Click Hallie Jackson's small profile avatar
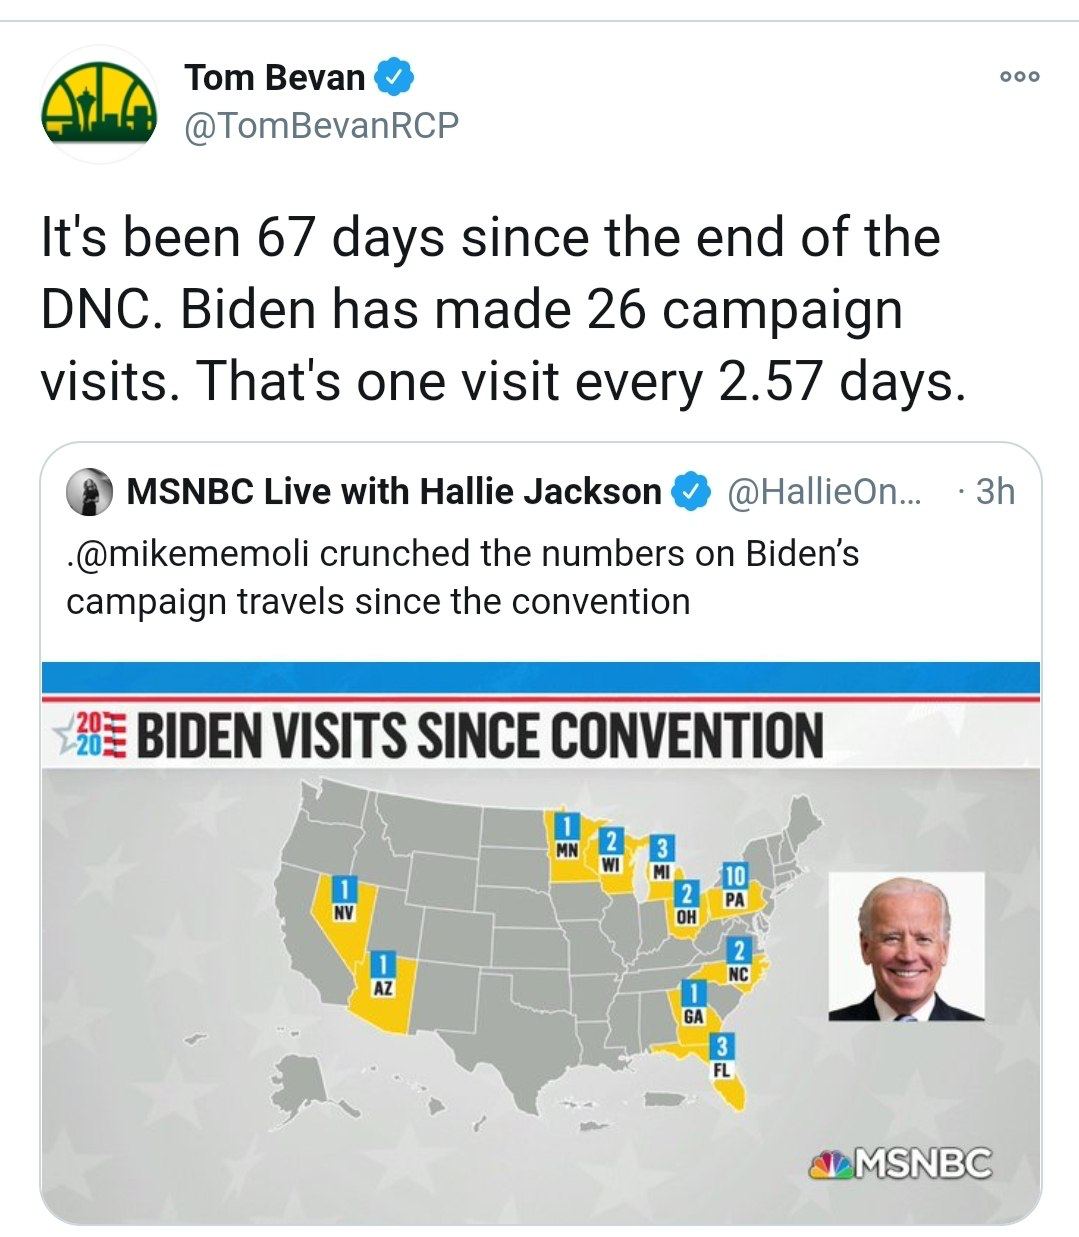1079x1237 pixels. tap(90, 492)
